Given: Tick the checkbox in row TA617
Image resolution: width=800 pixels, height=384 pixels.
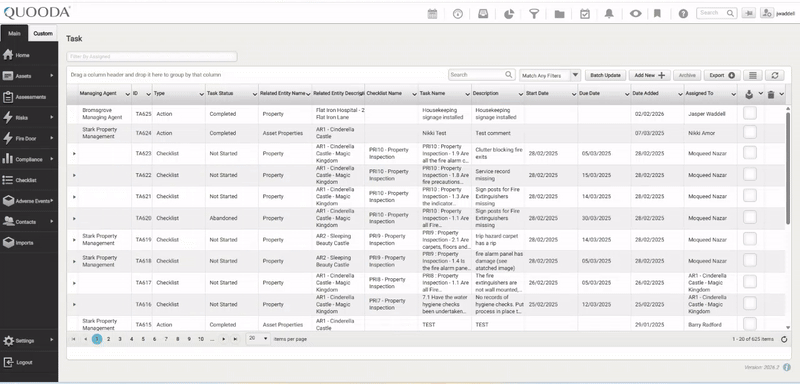Looking at the screenshot, I should [x=749, y=282].
